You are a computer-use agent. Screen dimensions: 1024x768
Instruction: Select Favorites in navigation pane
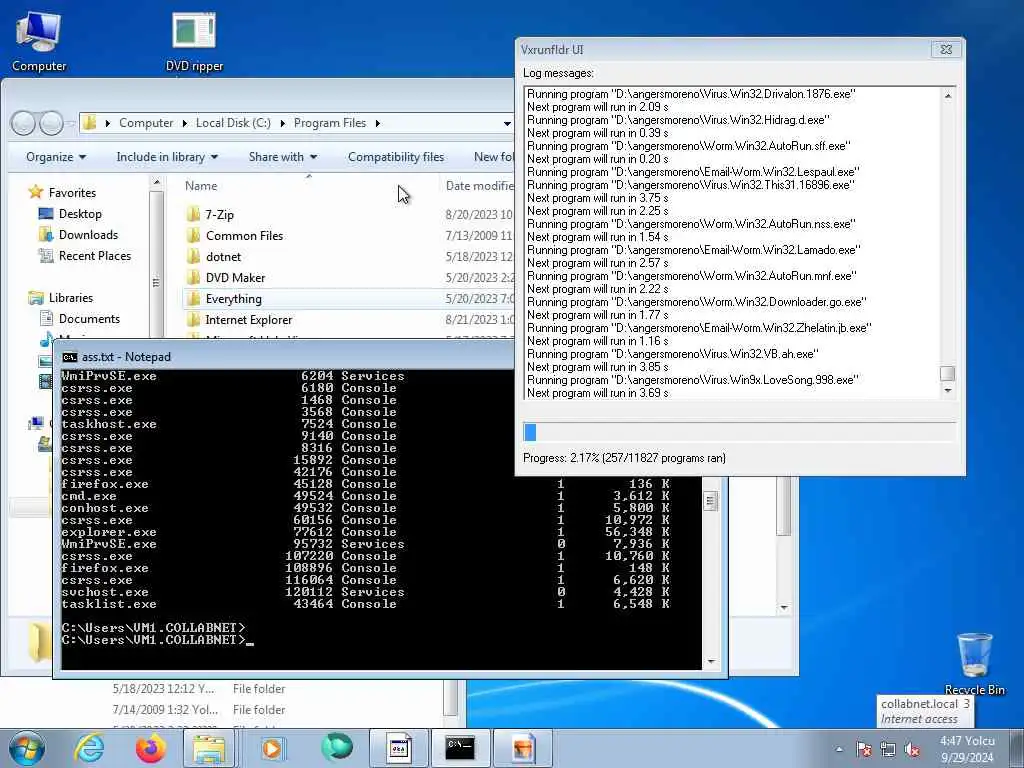pyautogui.click(x=72, y=193)
